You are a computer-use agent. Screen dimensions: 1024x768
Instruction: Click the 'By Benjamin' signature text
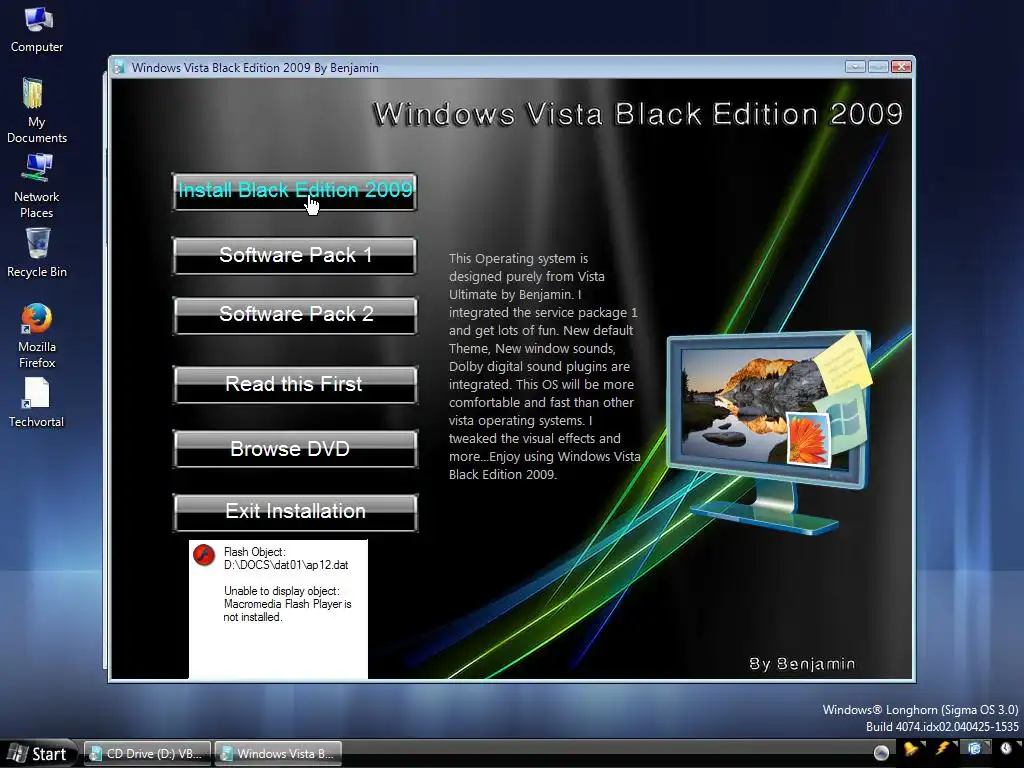point(802,664)
